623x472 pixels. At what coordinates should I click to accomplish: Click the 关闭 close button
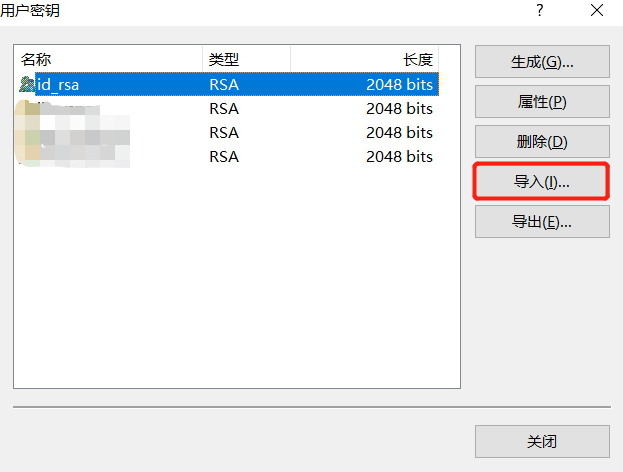pos(542,441)
